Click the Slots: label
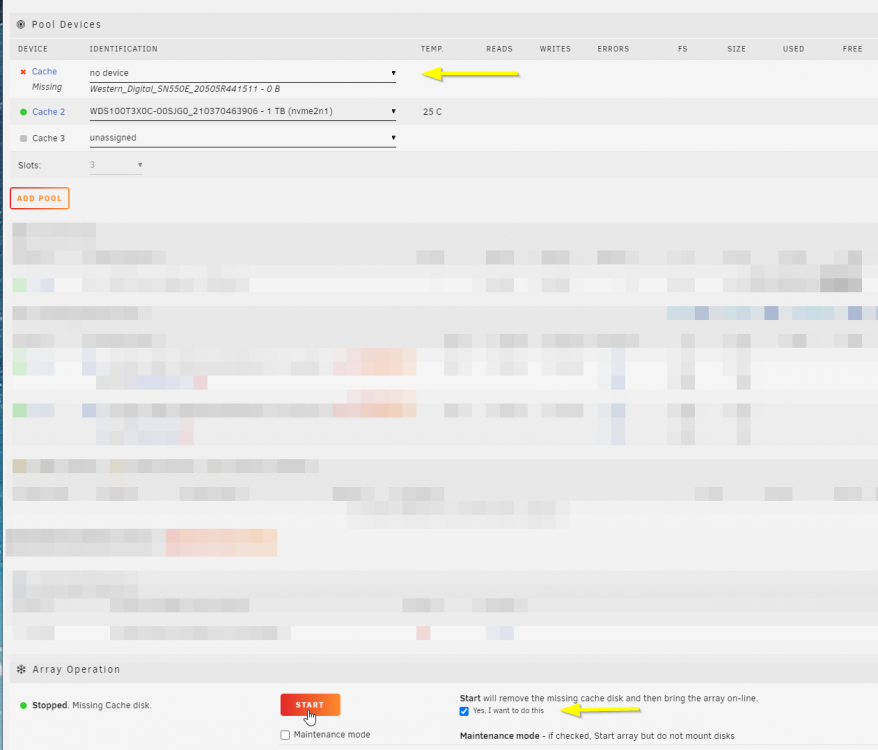 [29, 166]
